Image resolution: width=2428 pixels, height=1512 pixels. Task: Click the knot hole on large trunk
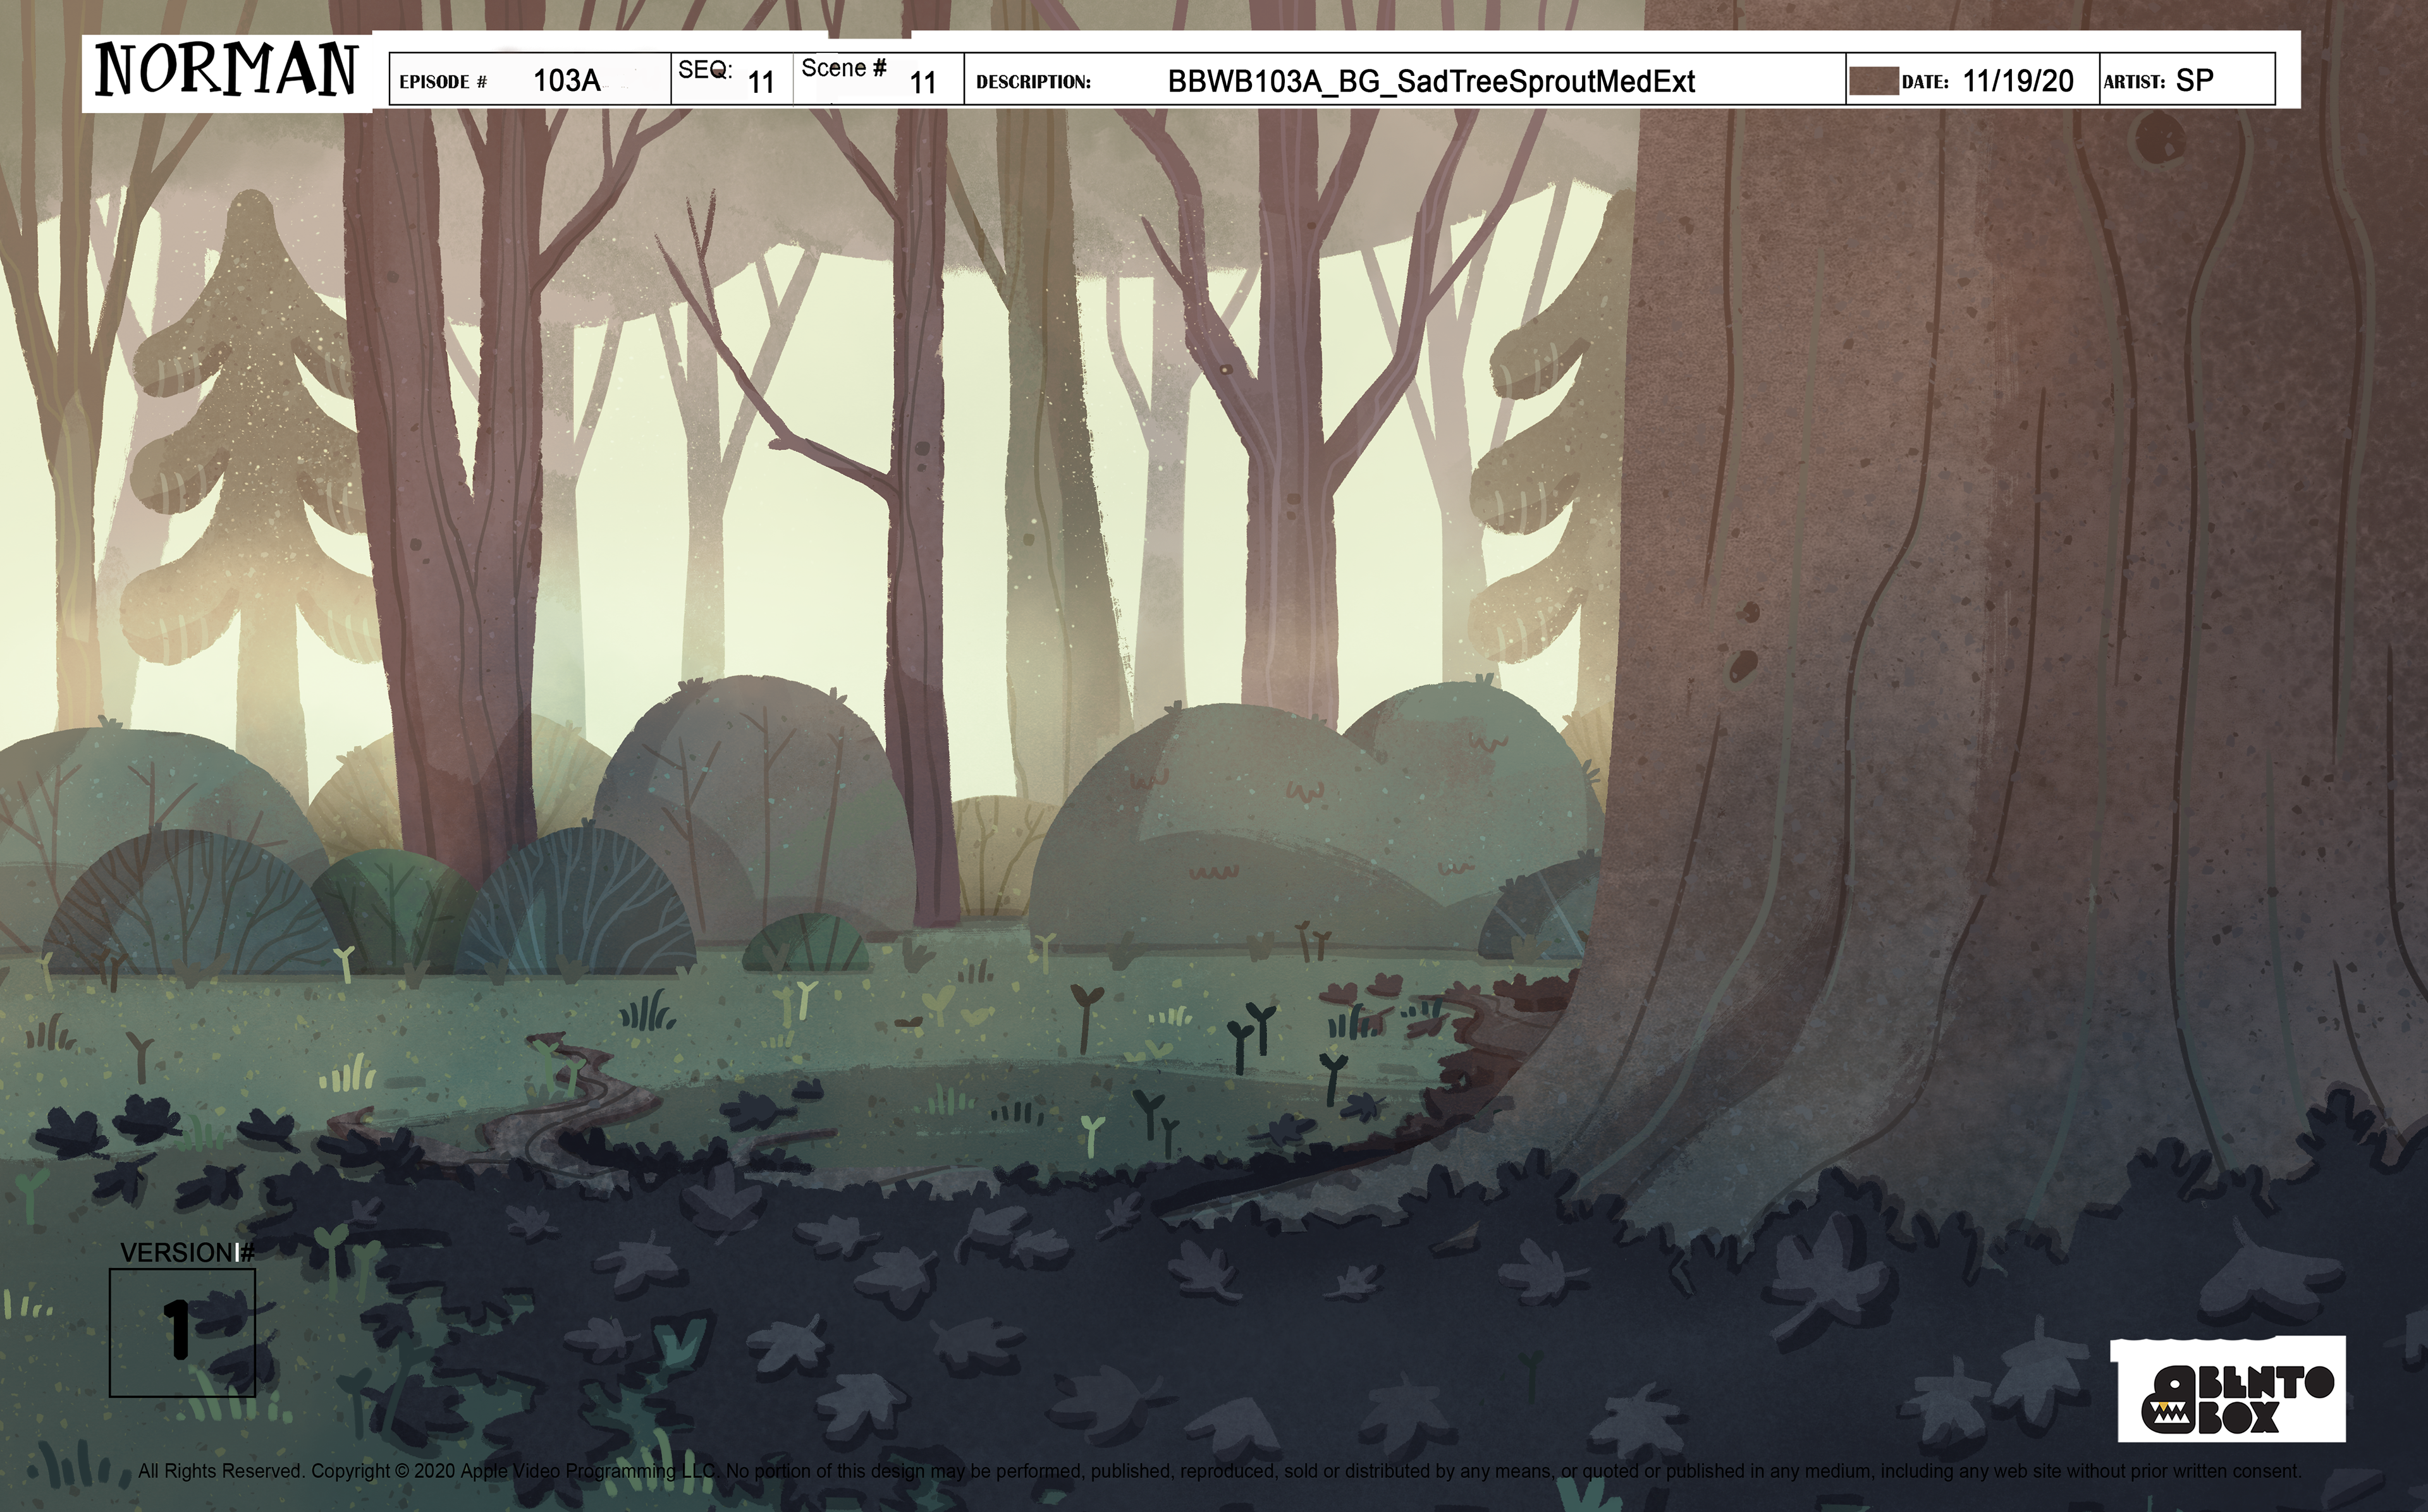(x=2160, y=138)
